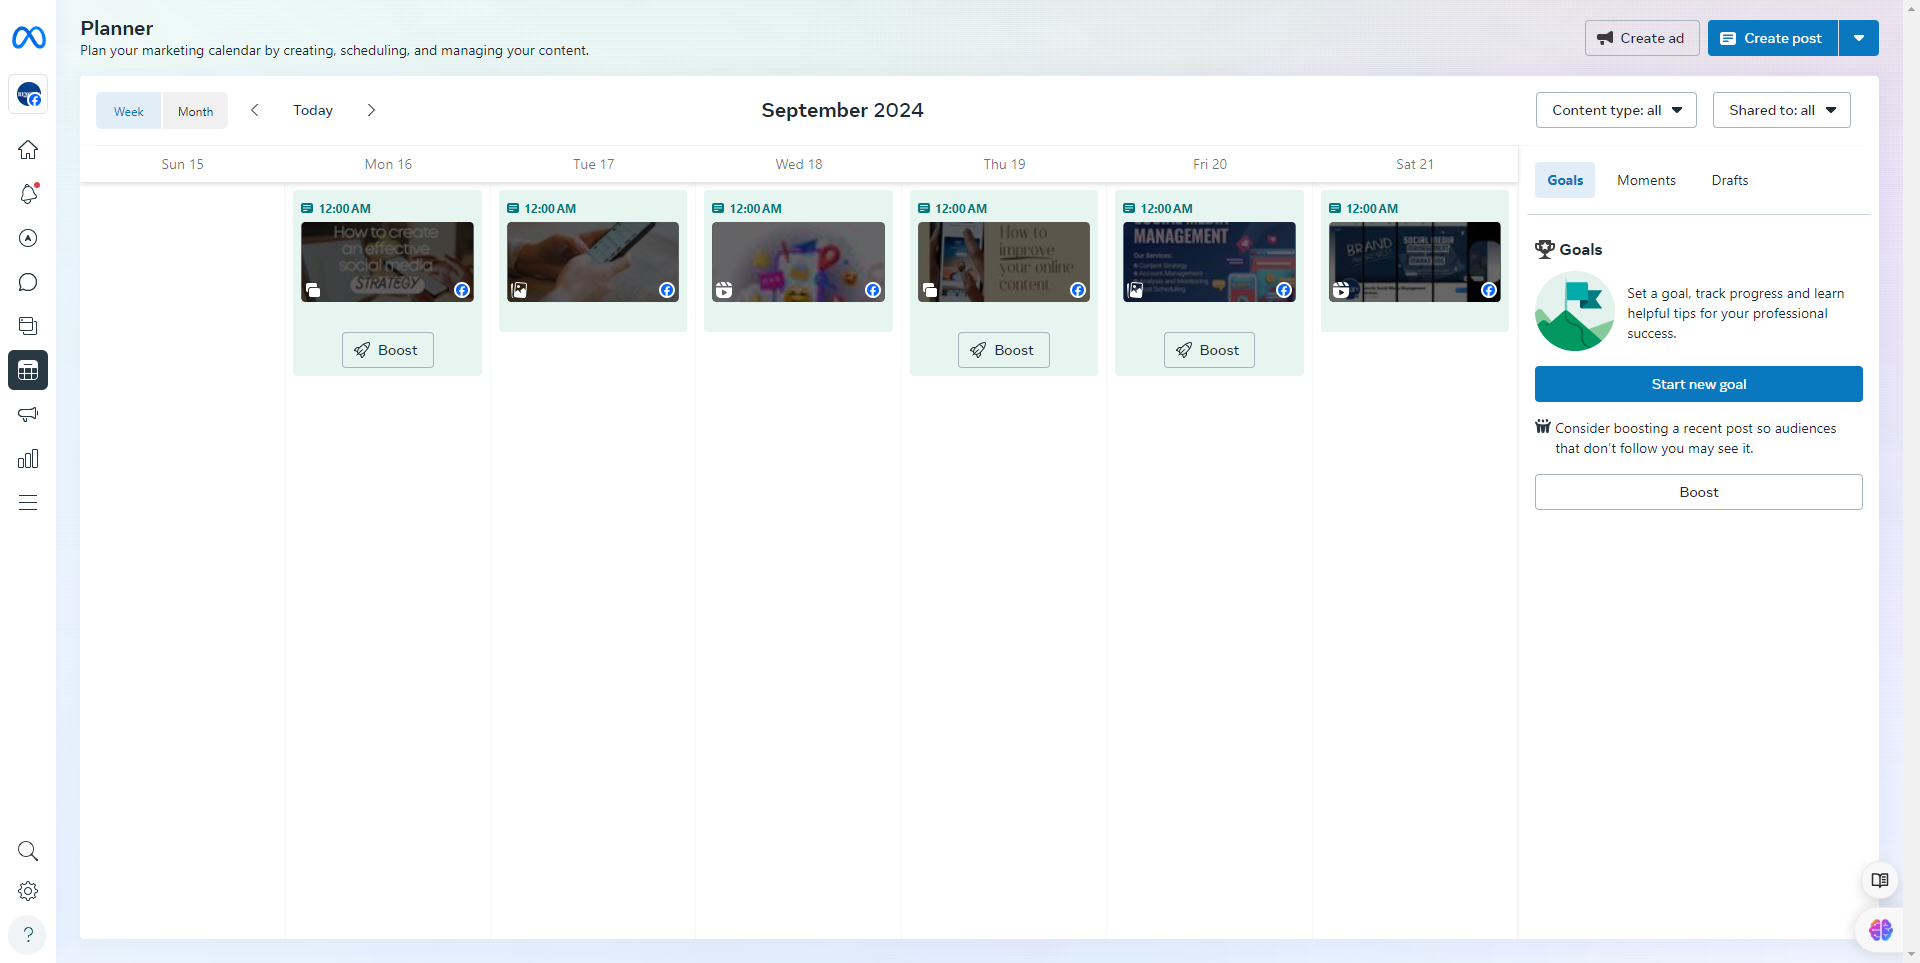Open the Settings gear icon
1920x963 pixels.
28,891
